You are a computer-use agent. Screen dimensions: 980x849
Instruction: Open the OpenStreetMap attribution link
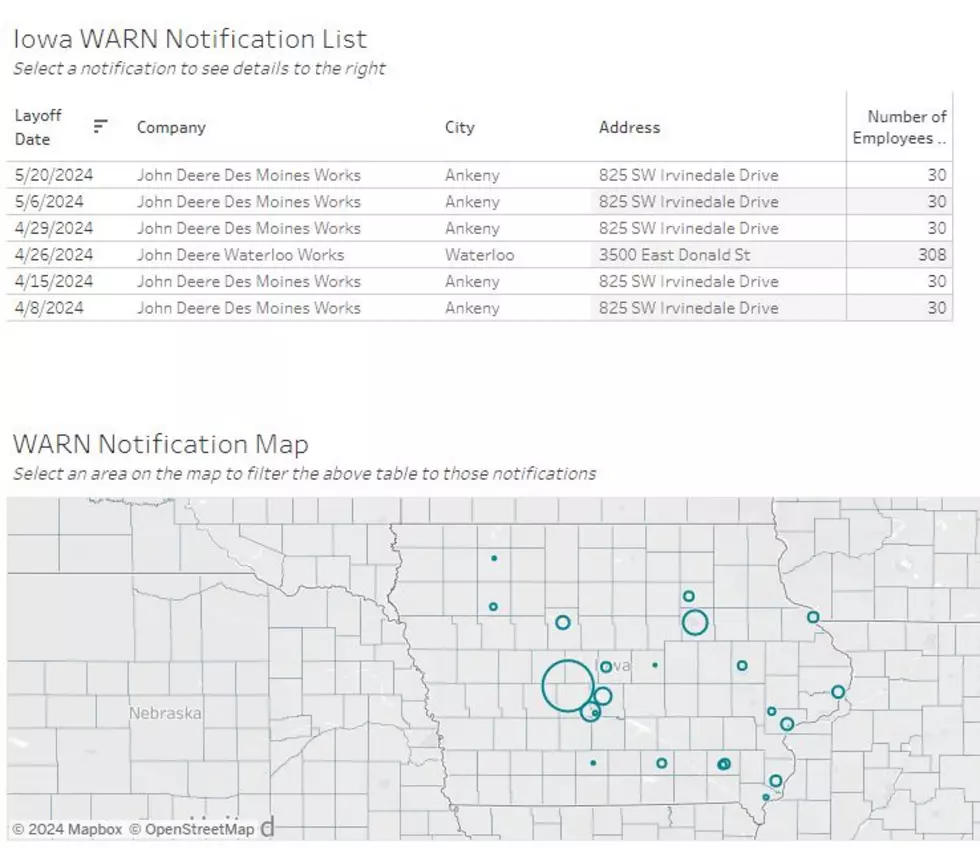pos(192,830)
